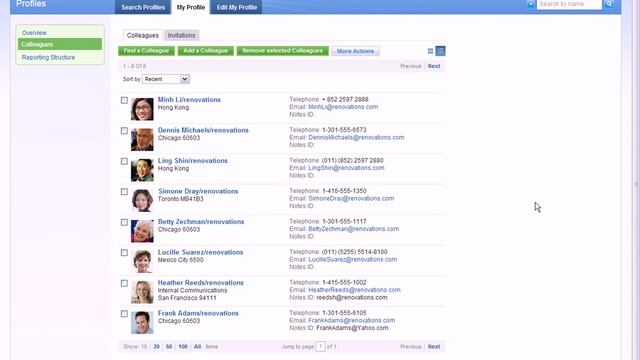The width and height of the screenshot is (640, 360).
Task: Click email SimoneDray@renovations.com
Action: coord(351,198)
